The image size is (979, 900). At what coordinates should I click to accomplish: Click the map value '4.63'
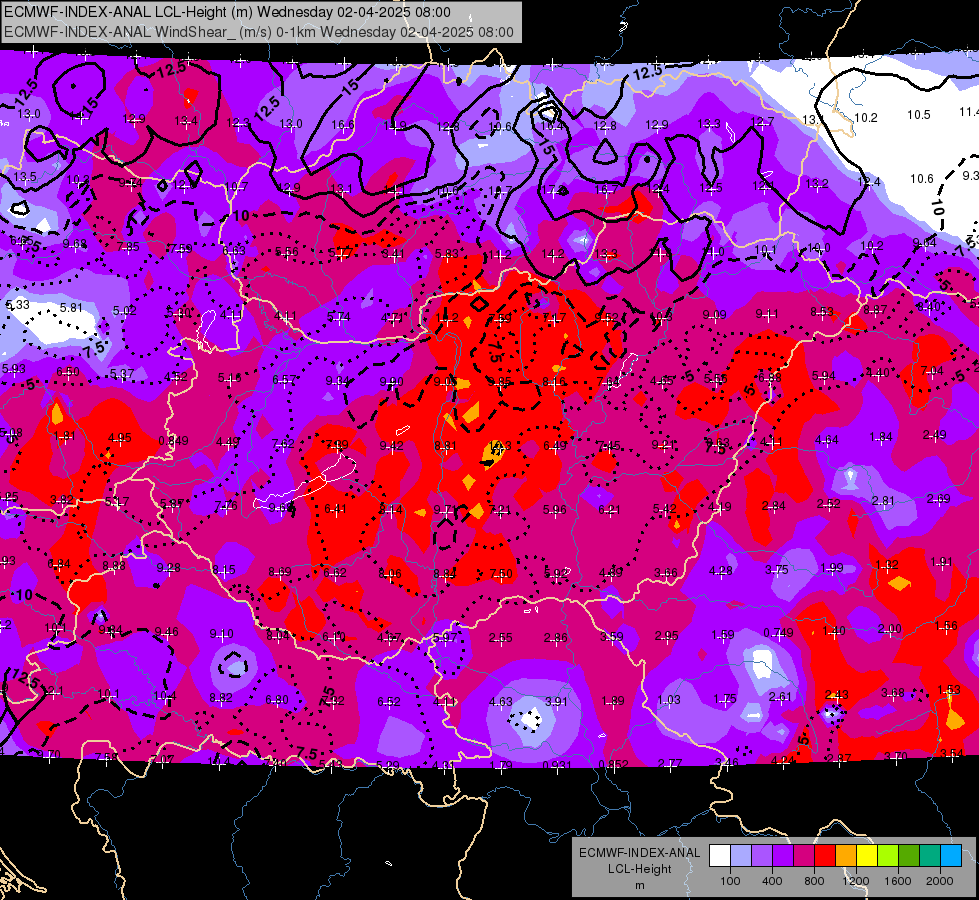(x=501, y=702)
